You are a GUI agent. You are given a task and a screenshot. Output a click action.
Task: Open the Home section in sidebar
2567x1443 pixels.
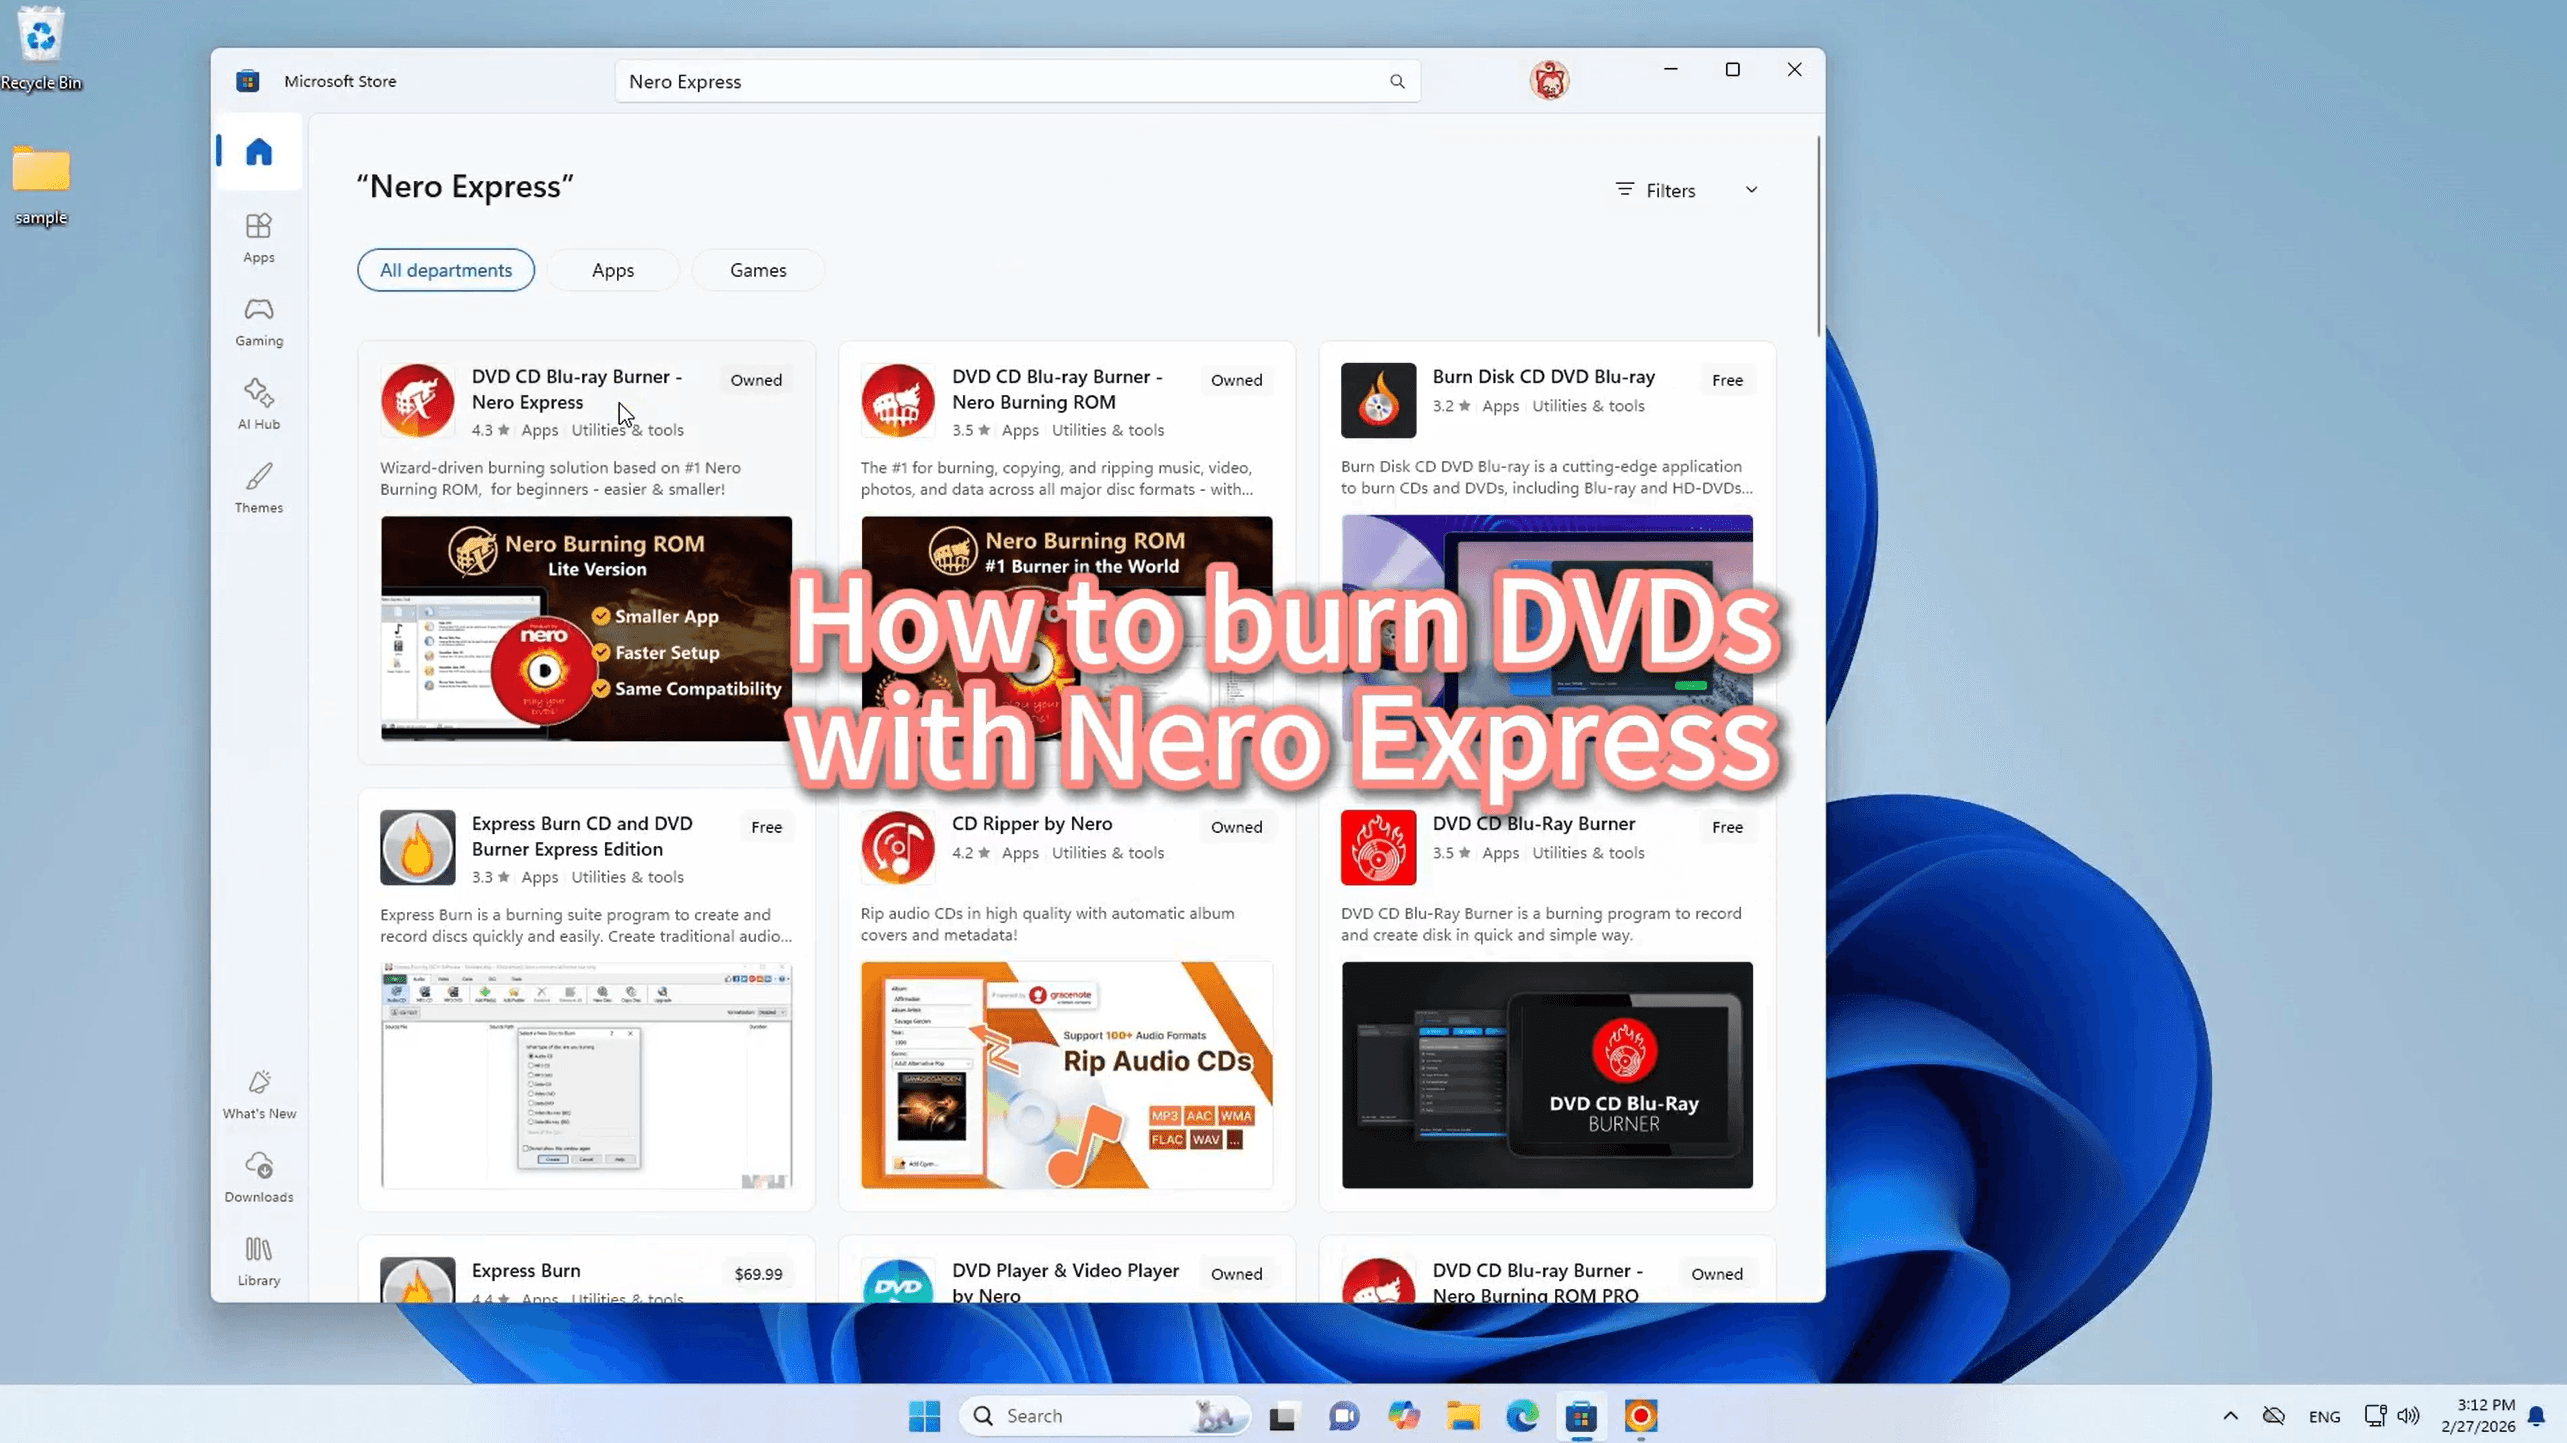(x=258, y=152)
